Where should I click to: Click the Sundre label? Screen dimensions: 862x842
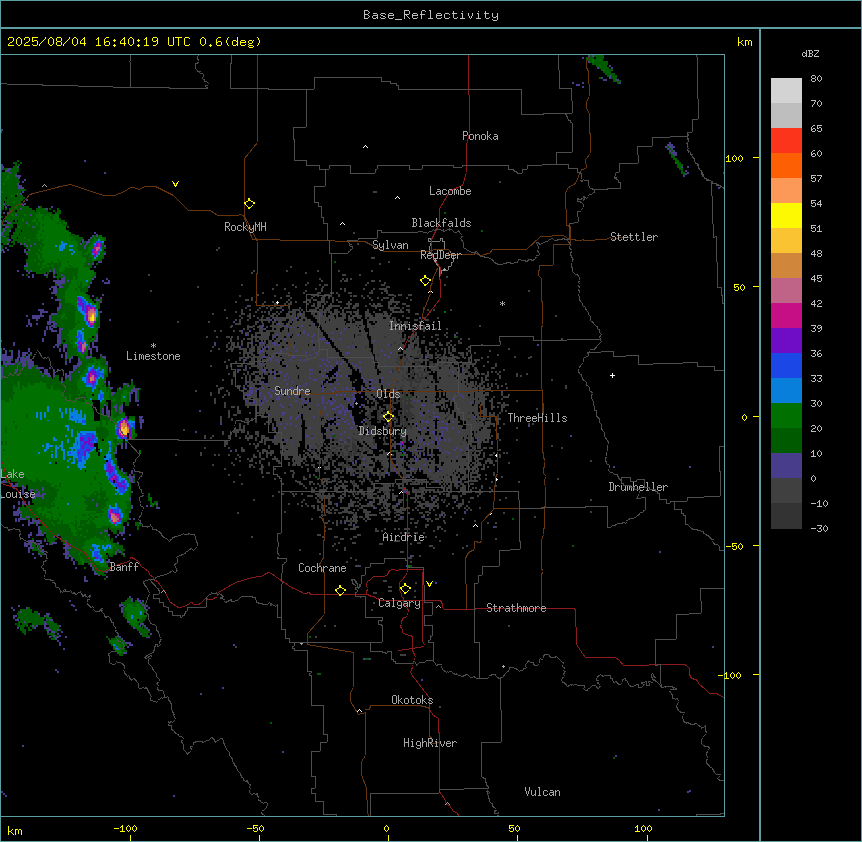coord(292,391)
